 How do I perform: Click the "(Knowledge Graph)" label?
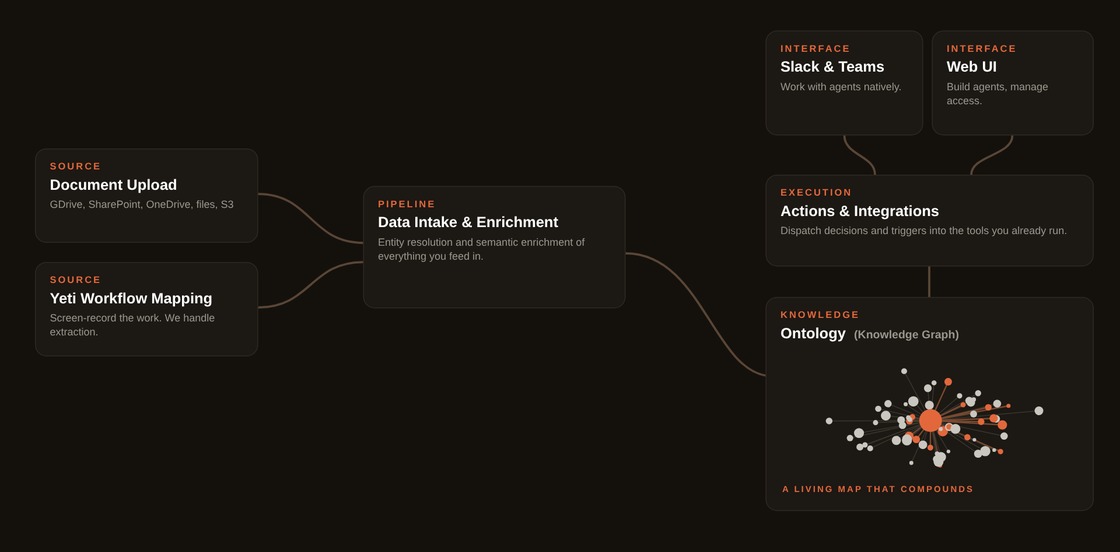906,335
